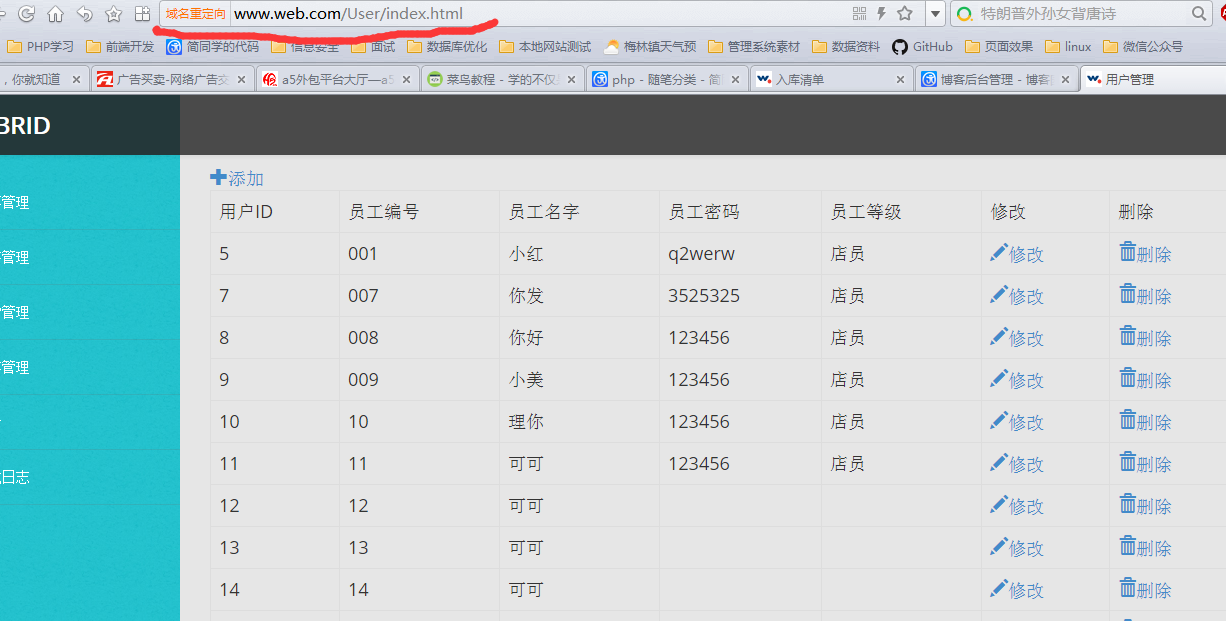Toggle the lightning speed mode icon
Viewport: 1226px width, 621px height.
[881, 13]
